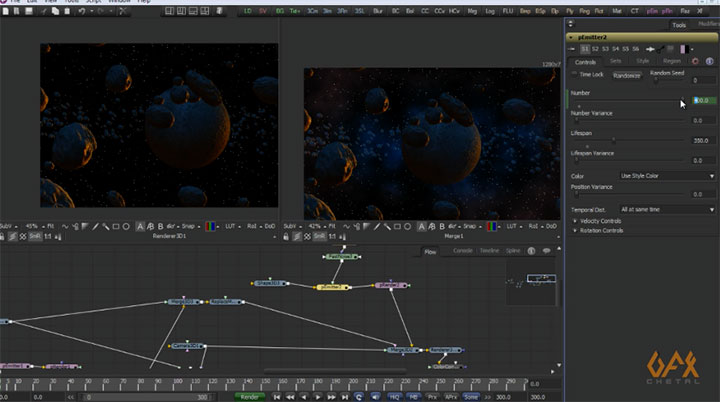Toggle HiQ high quality button
The image size is (720, 402).
tap(394, 397)
